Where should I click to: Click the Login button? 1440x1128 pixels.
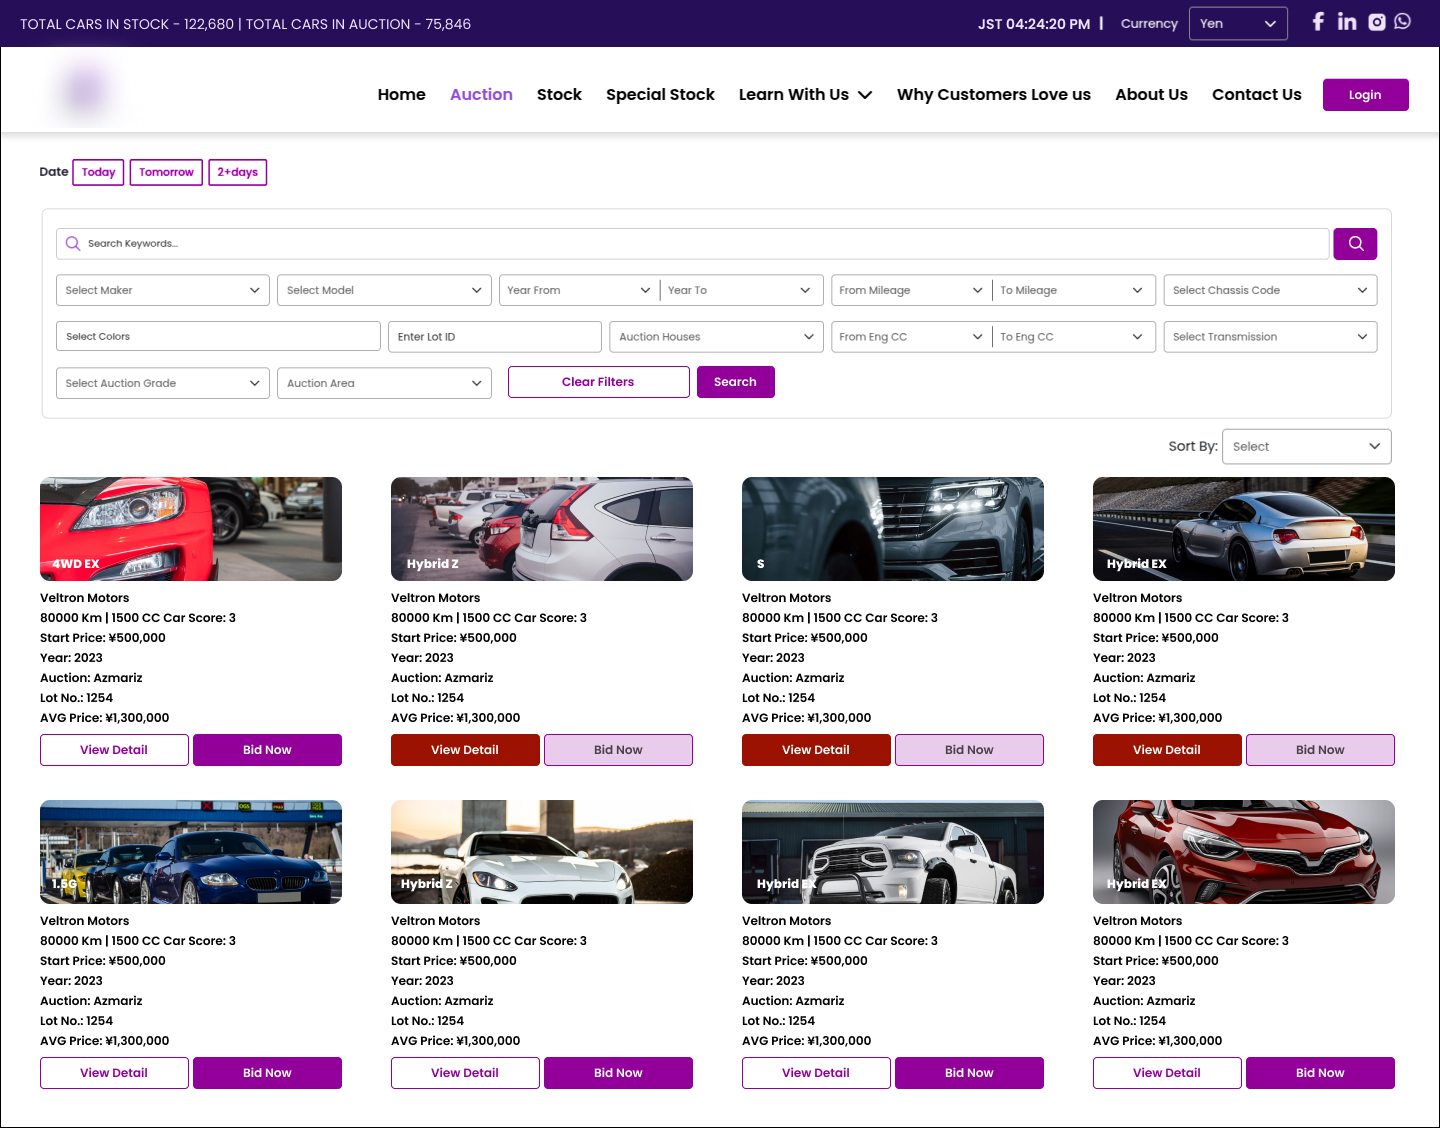pos(1365,95)
